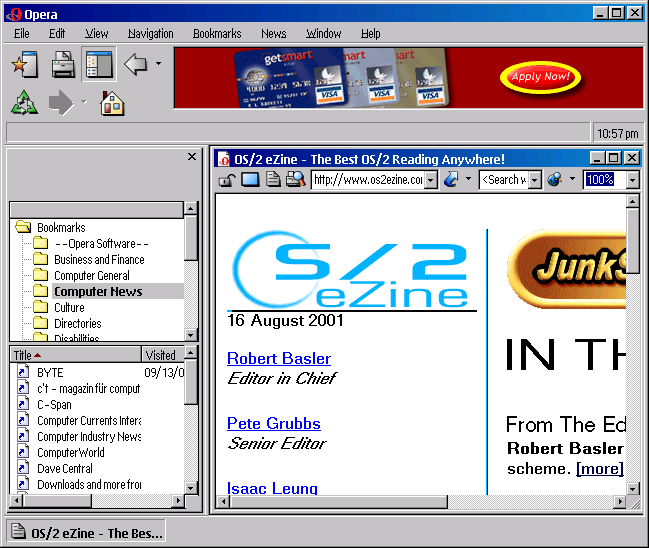Open the File menu
Viewport: 649px width, 548px height.
(22, 34)
